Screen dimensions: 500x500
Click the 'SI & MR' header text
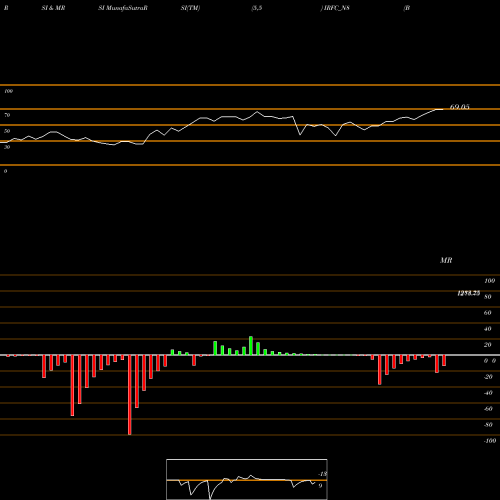tap(53, 8)
